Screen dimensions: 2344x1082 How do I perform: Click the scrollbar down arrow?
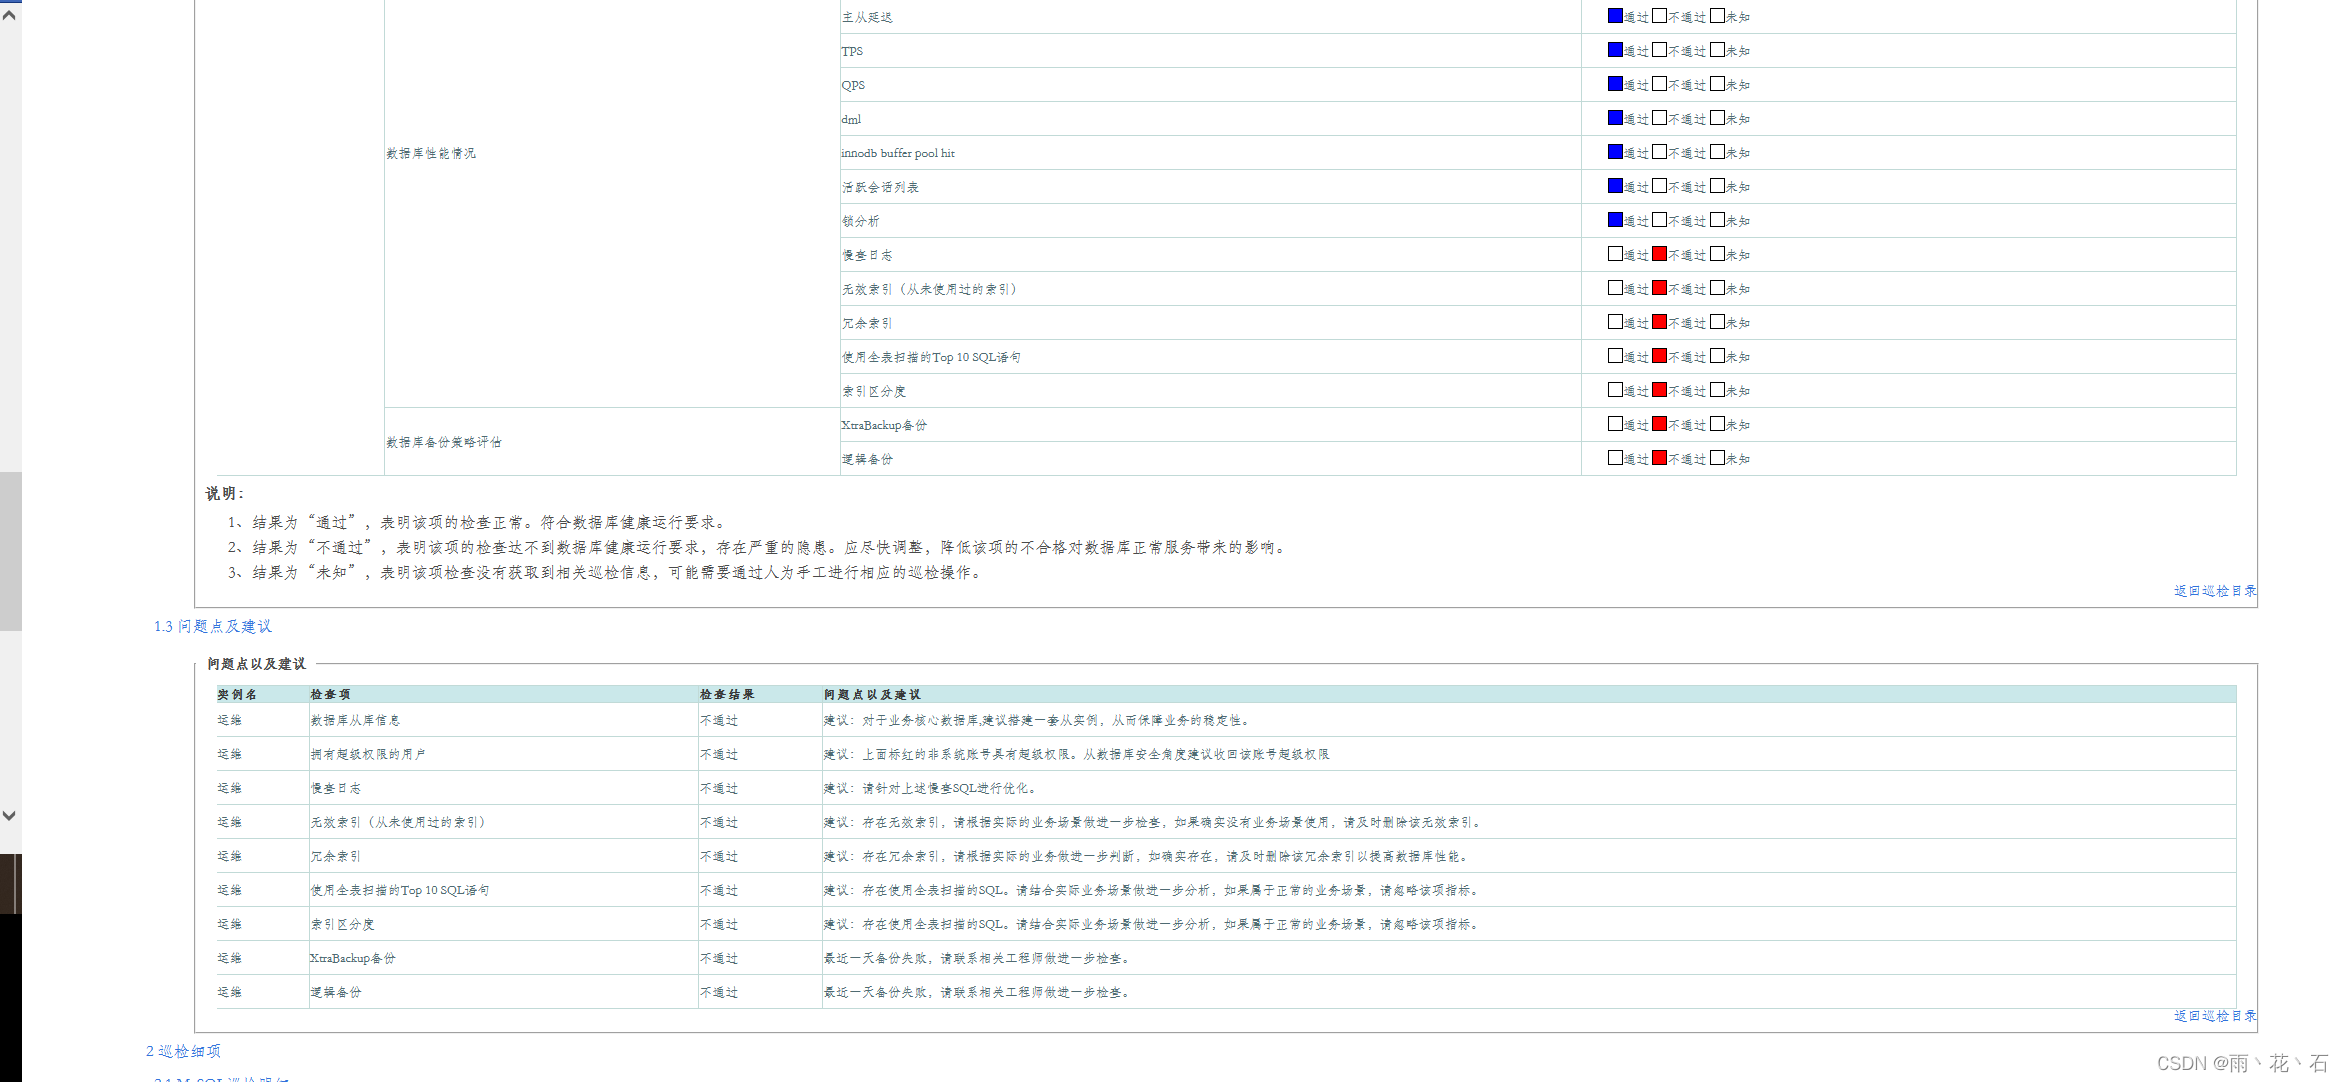click(9, 815)
